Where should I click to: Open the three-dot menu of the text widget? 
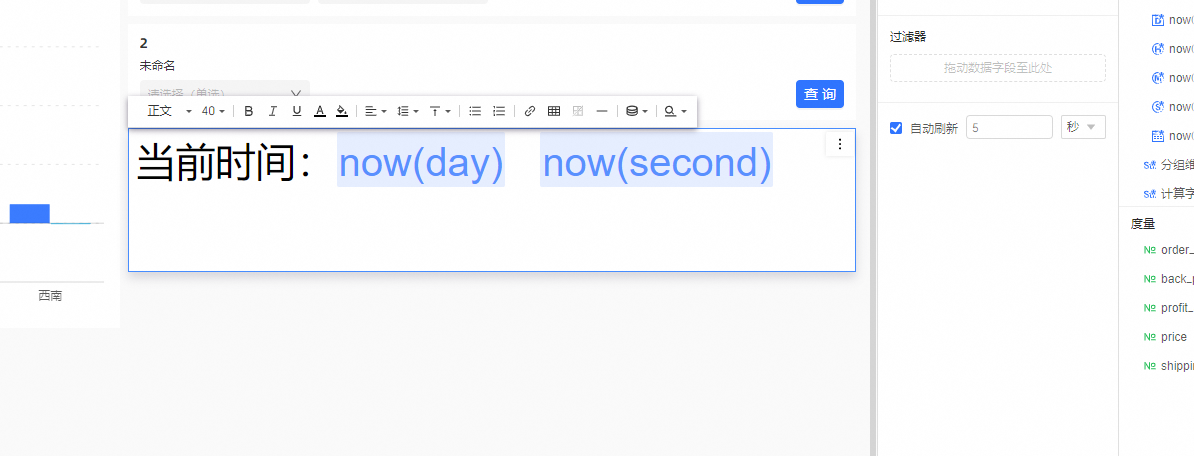(x=840, y=144)
